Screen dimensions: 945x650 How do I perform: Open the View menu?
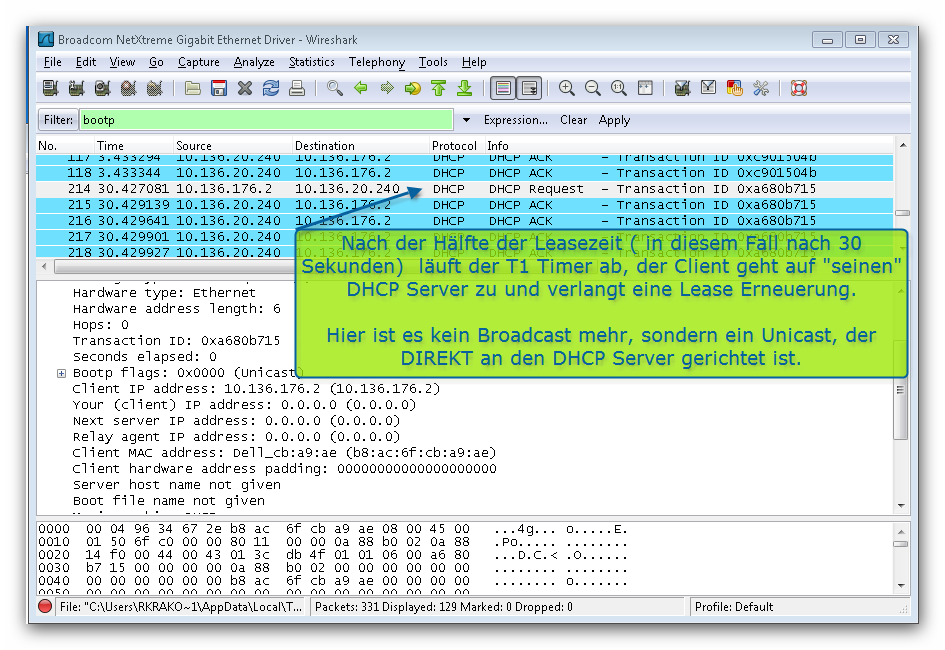[x=122, y=62]
